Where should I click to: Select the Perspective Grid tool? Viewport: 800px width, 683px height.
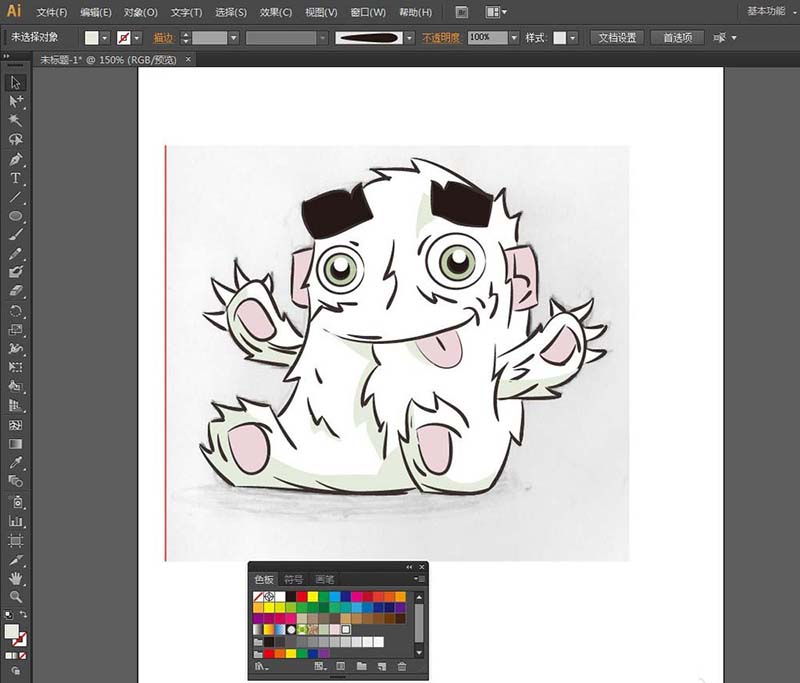tap(15, 406)
